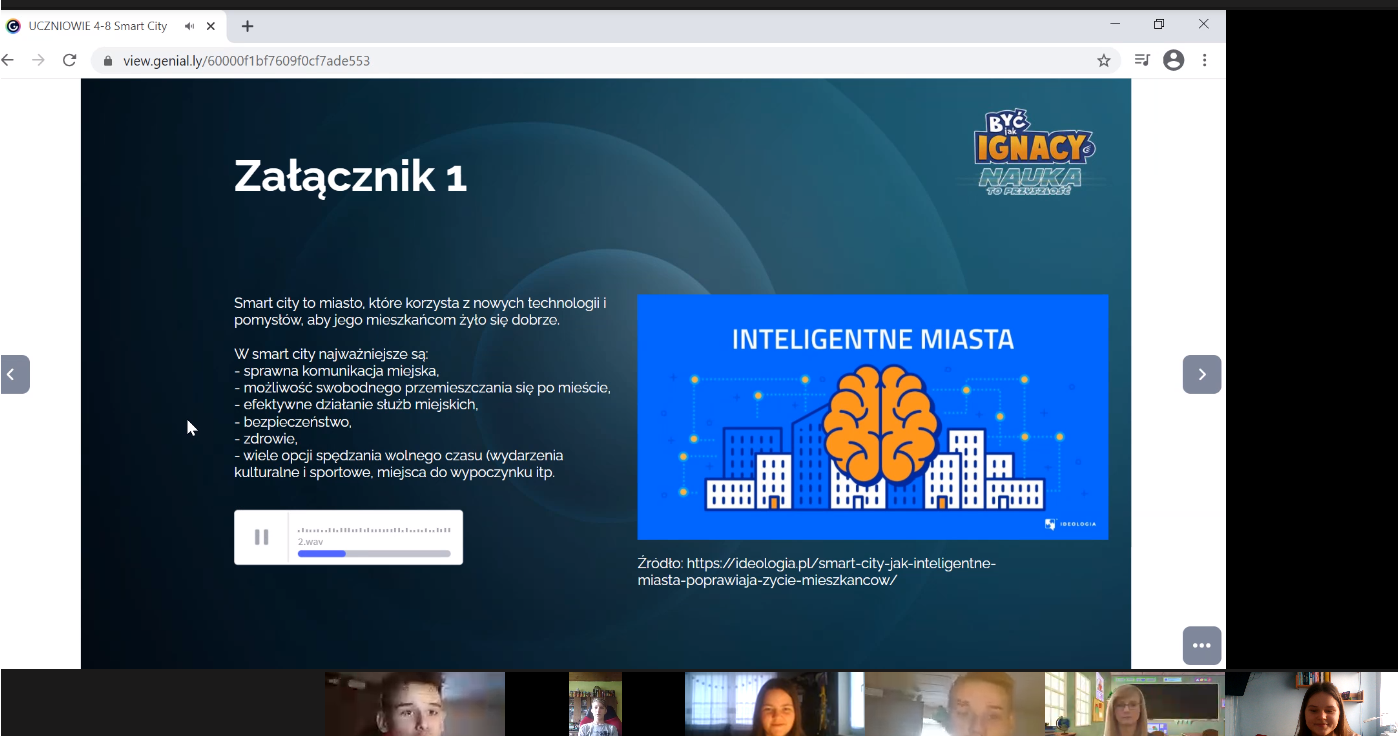
Task: Mute the tab audio speaker icon
Action: 190,26
